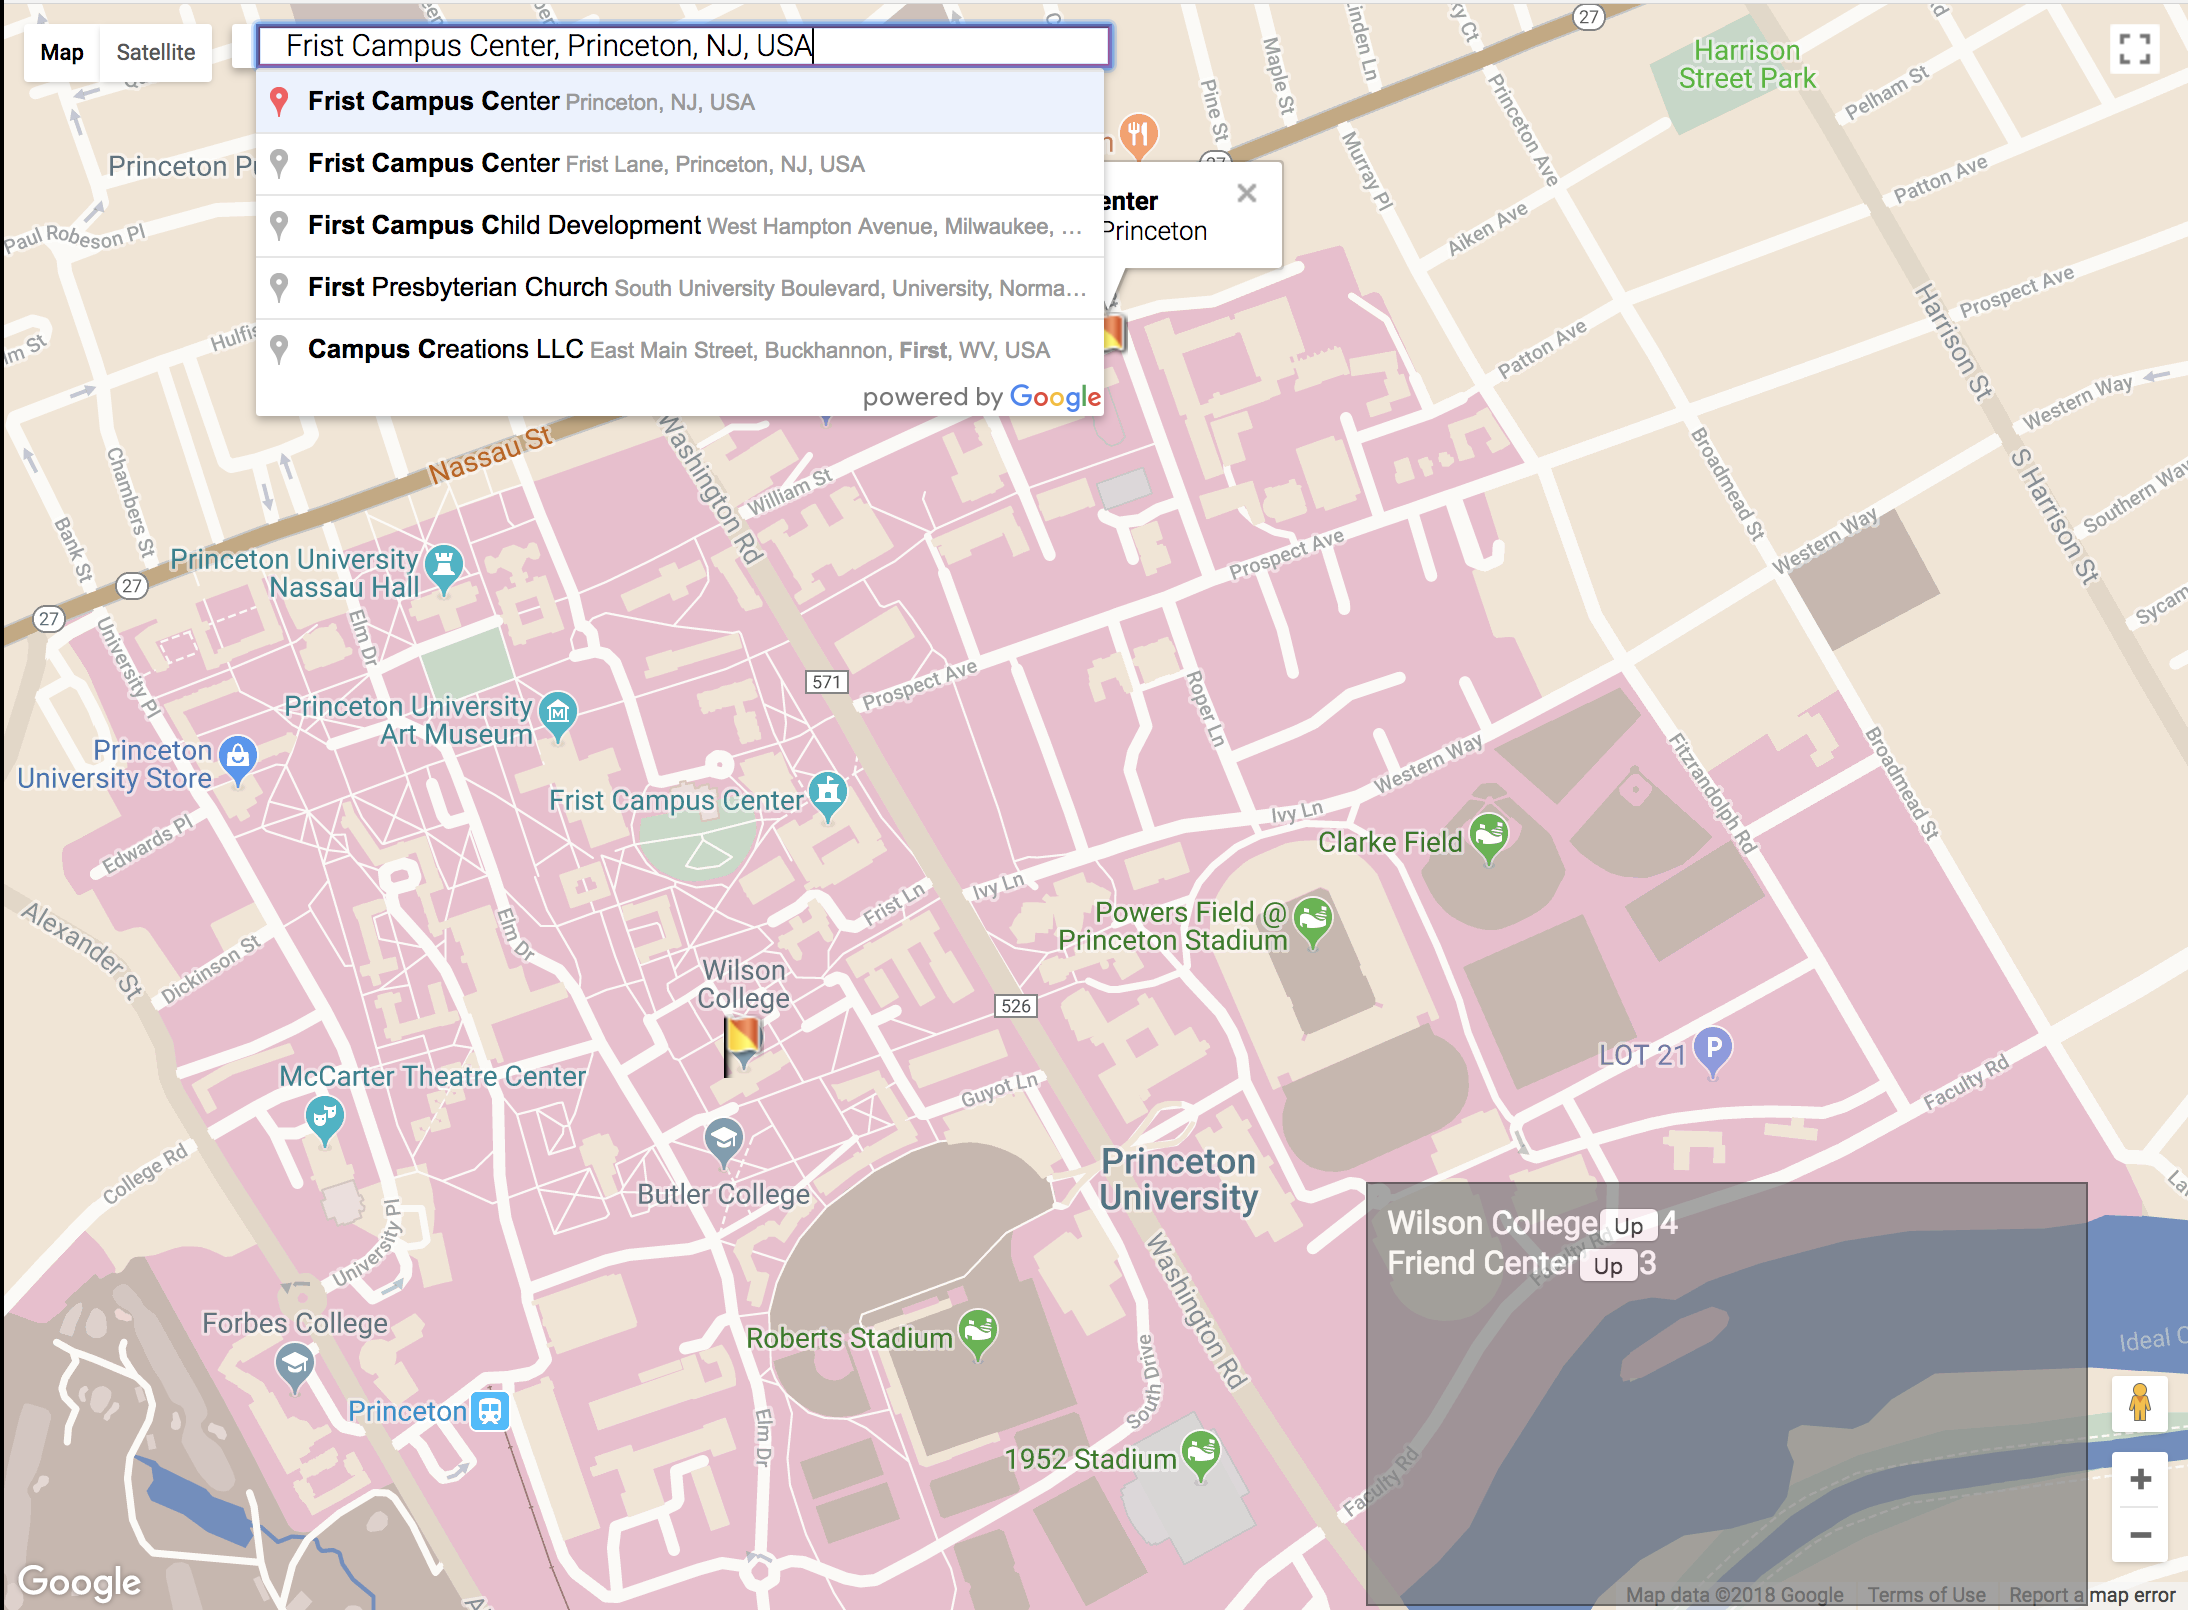Viewport: 2188px width, 1610px height.
Task: Switch to Satellite view
Action: point(155,52)
